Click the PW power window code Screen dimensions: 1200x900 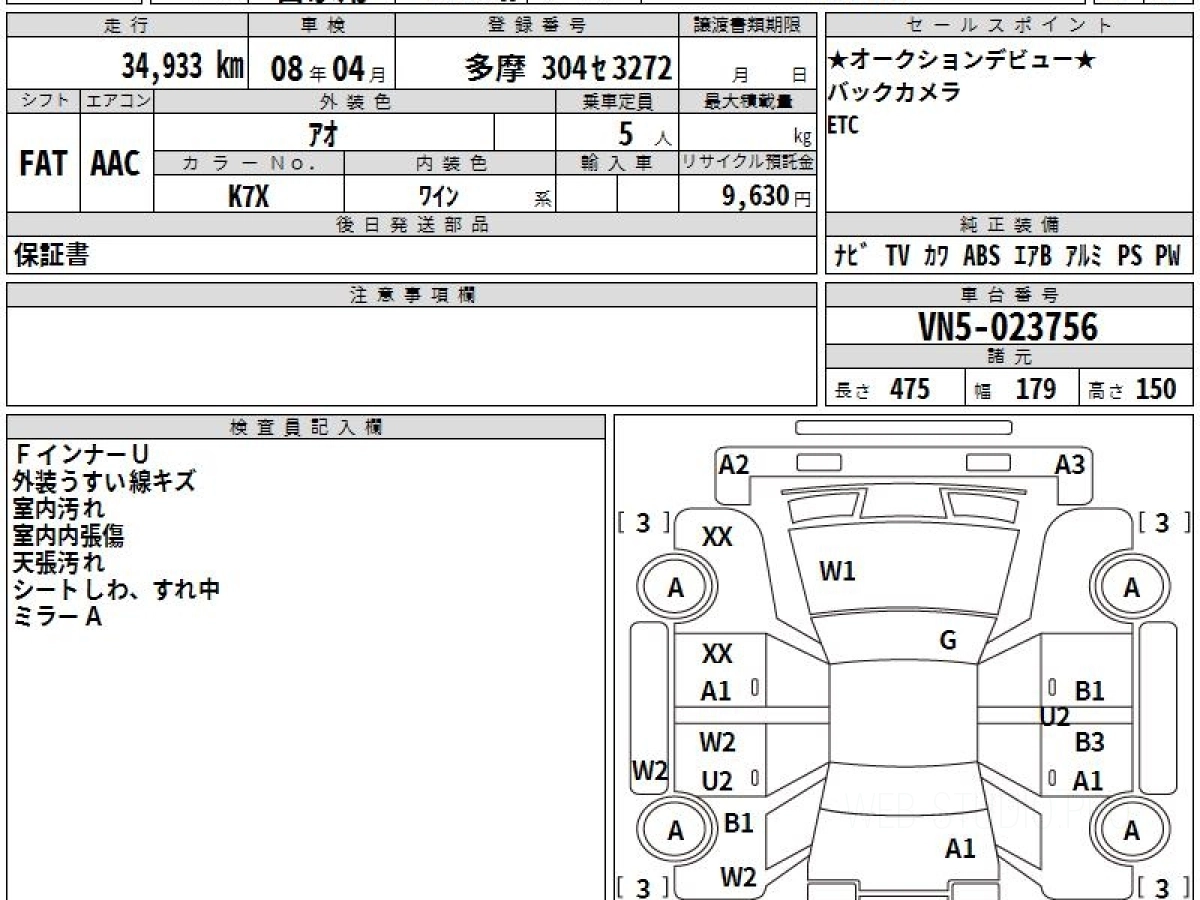pyautogui.click(x=1168, y=257)
